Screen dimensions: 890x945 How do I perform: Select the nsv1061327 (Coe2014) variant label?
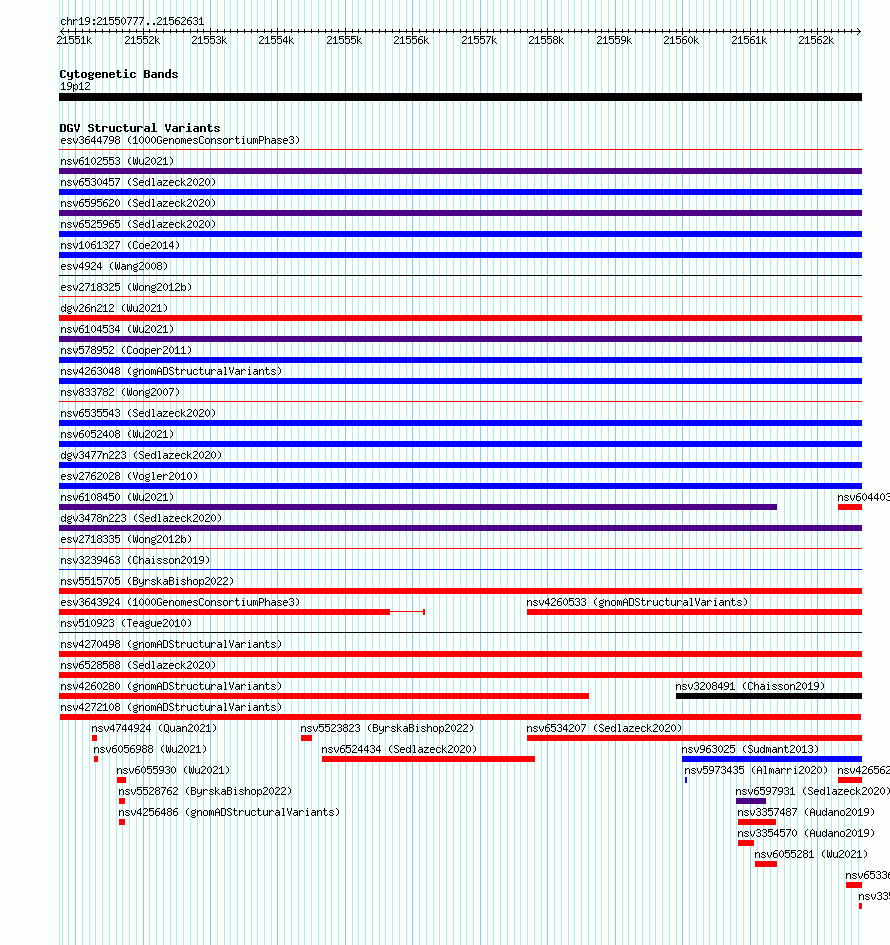pos(120,245)
